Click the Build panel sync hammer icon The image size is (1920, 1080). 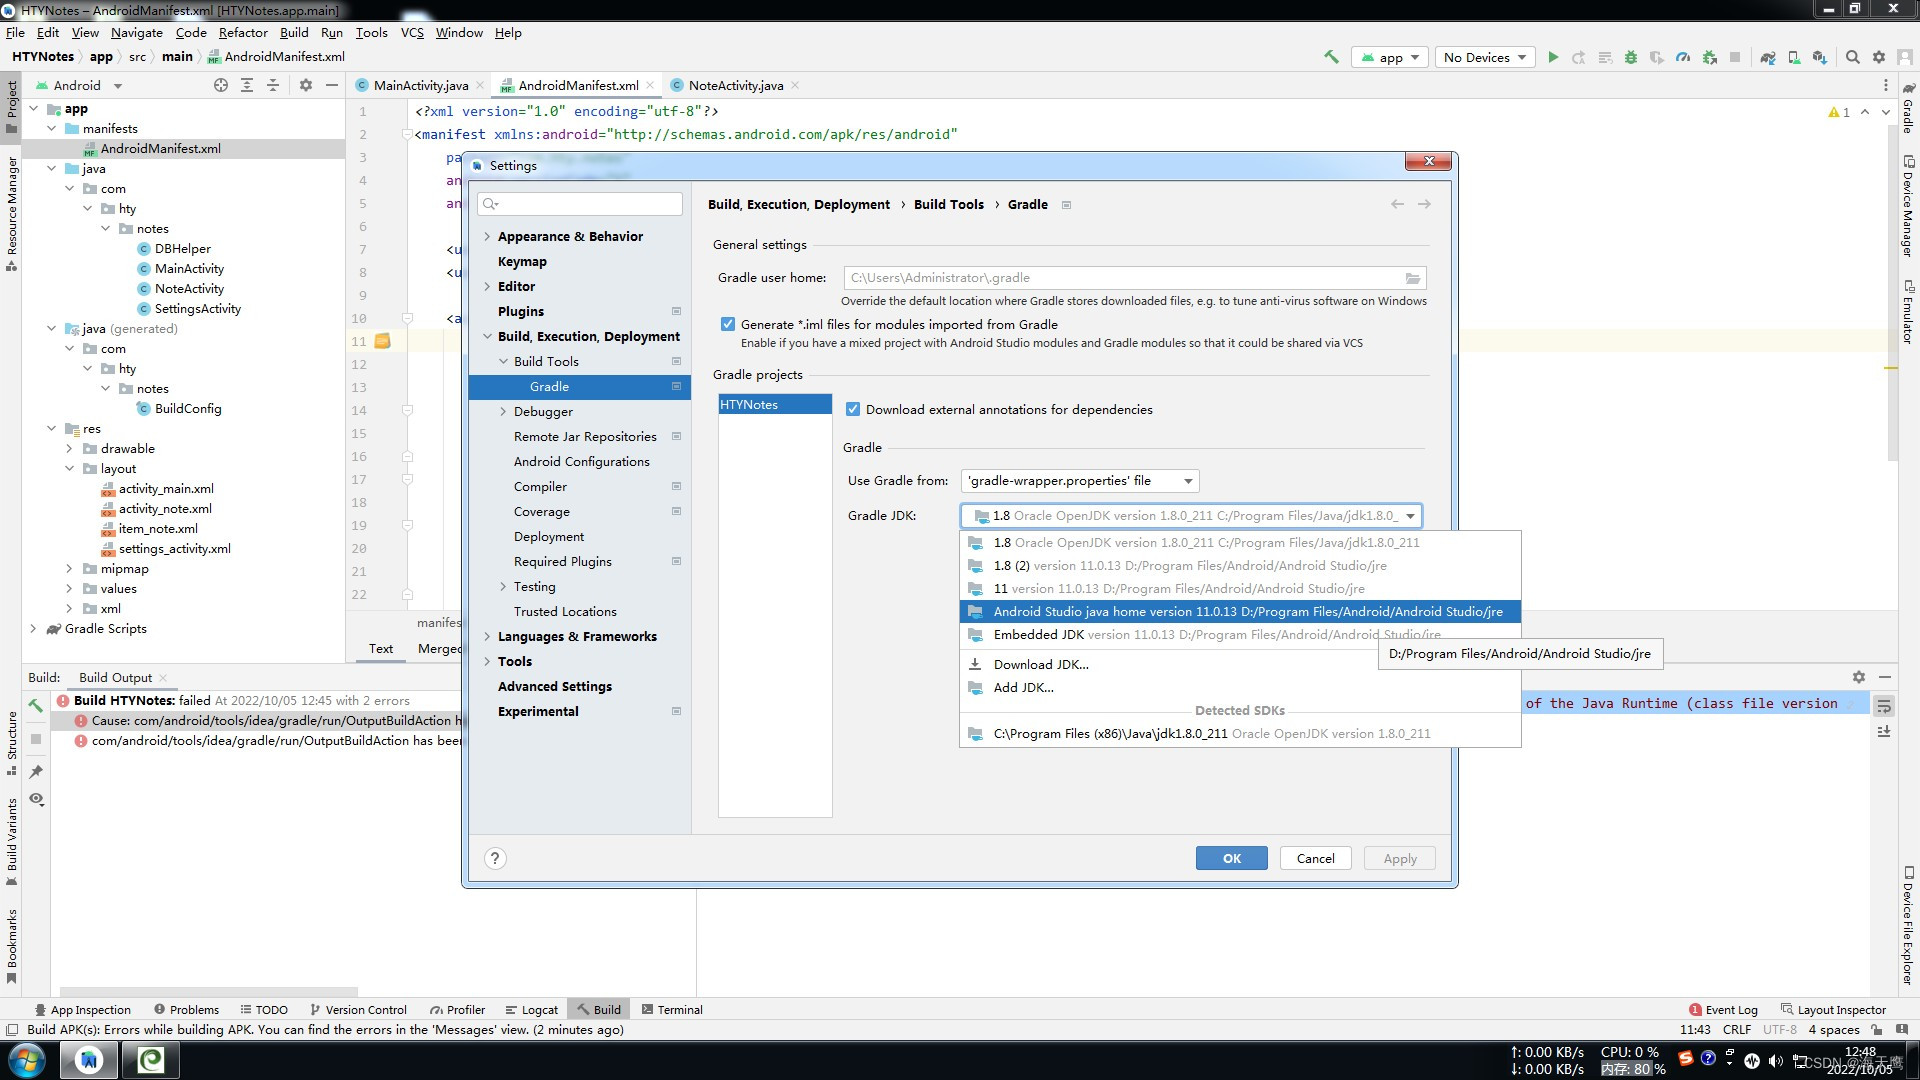pyautogui.click(x=36, y=705)
